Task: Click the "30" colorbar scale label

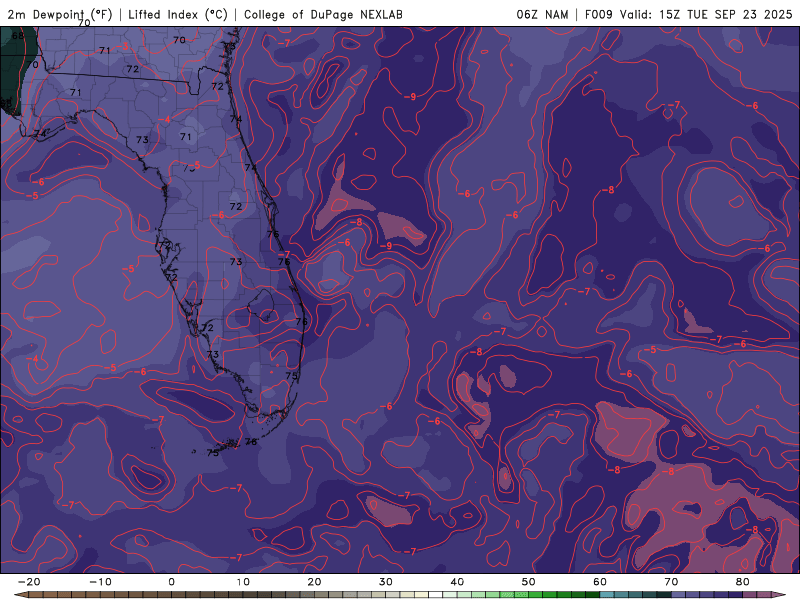Action: coord(386,582)
